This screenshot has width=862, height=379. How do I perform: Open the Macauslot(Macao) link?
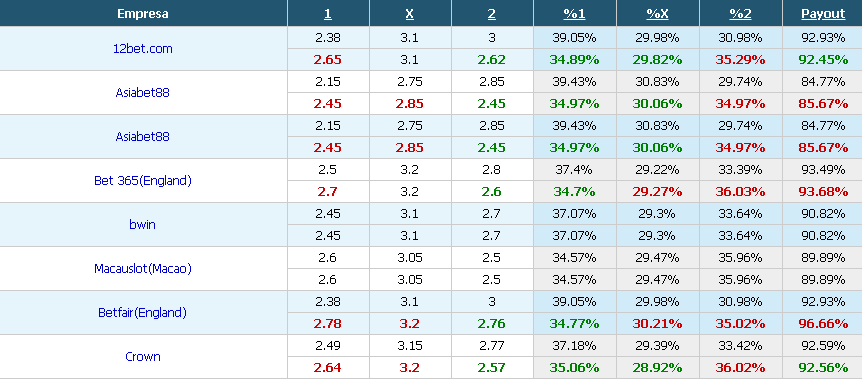143,268
